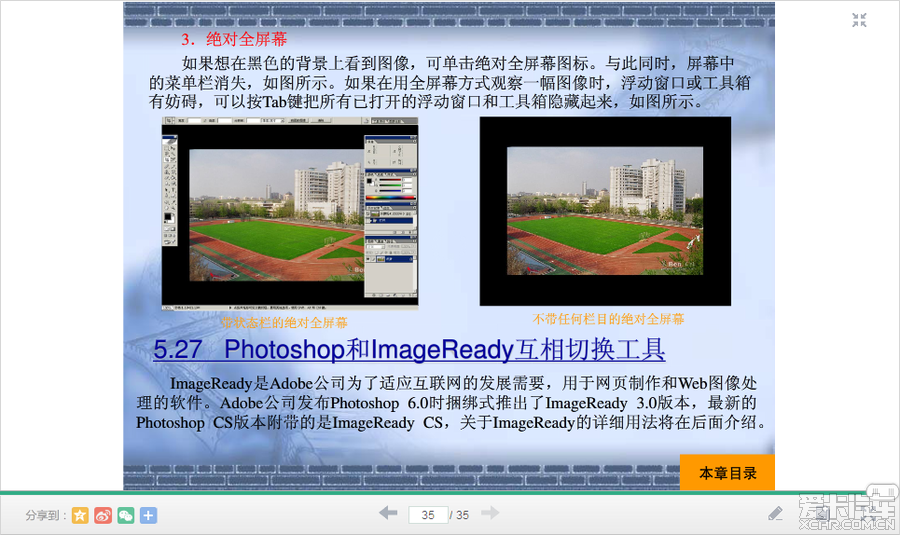Click the 本章目录 orange button
This screenshot has width=900, height=535.
tap(727, 472)
